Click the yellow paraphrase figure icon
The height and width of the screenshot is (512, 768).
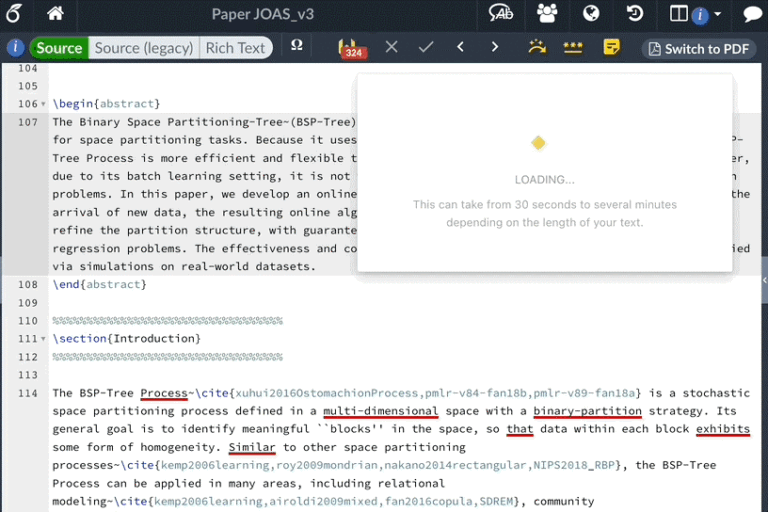[x=537, y=47]
